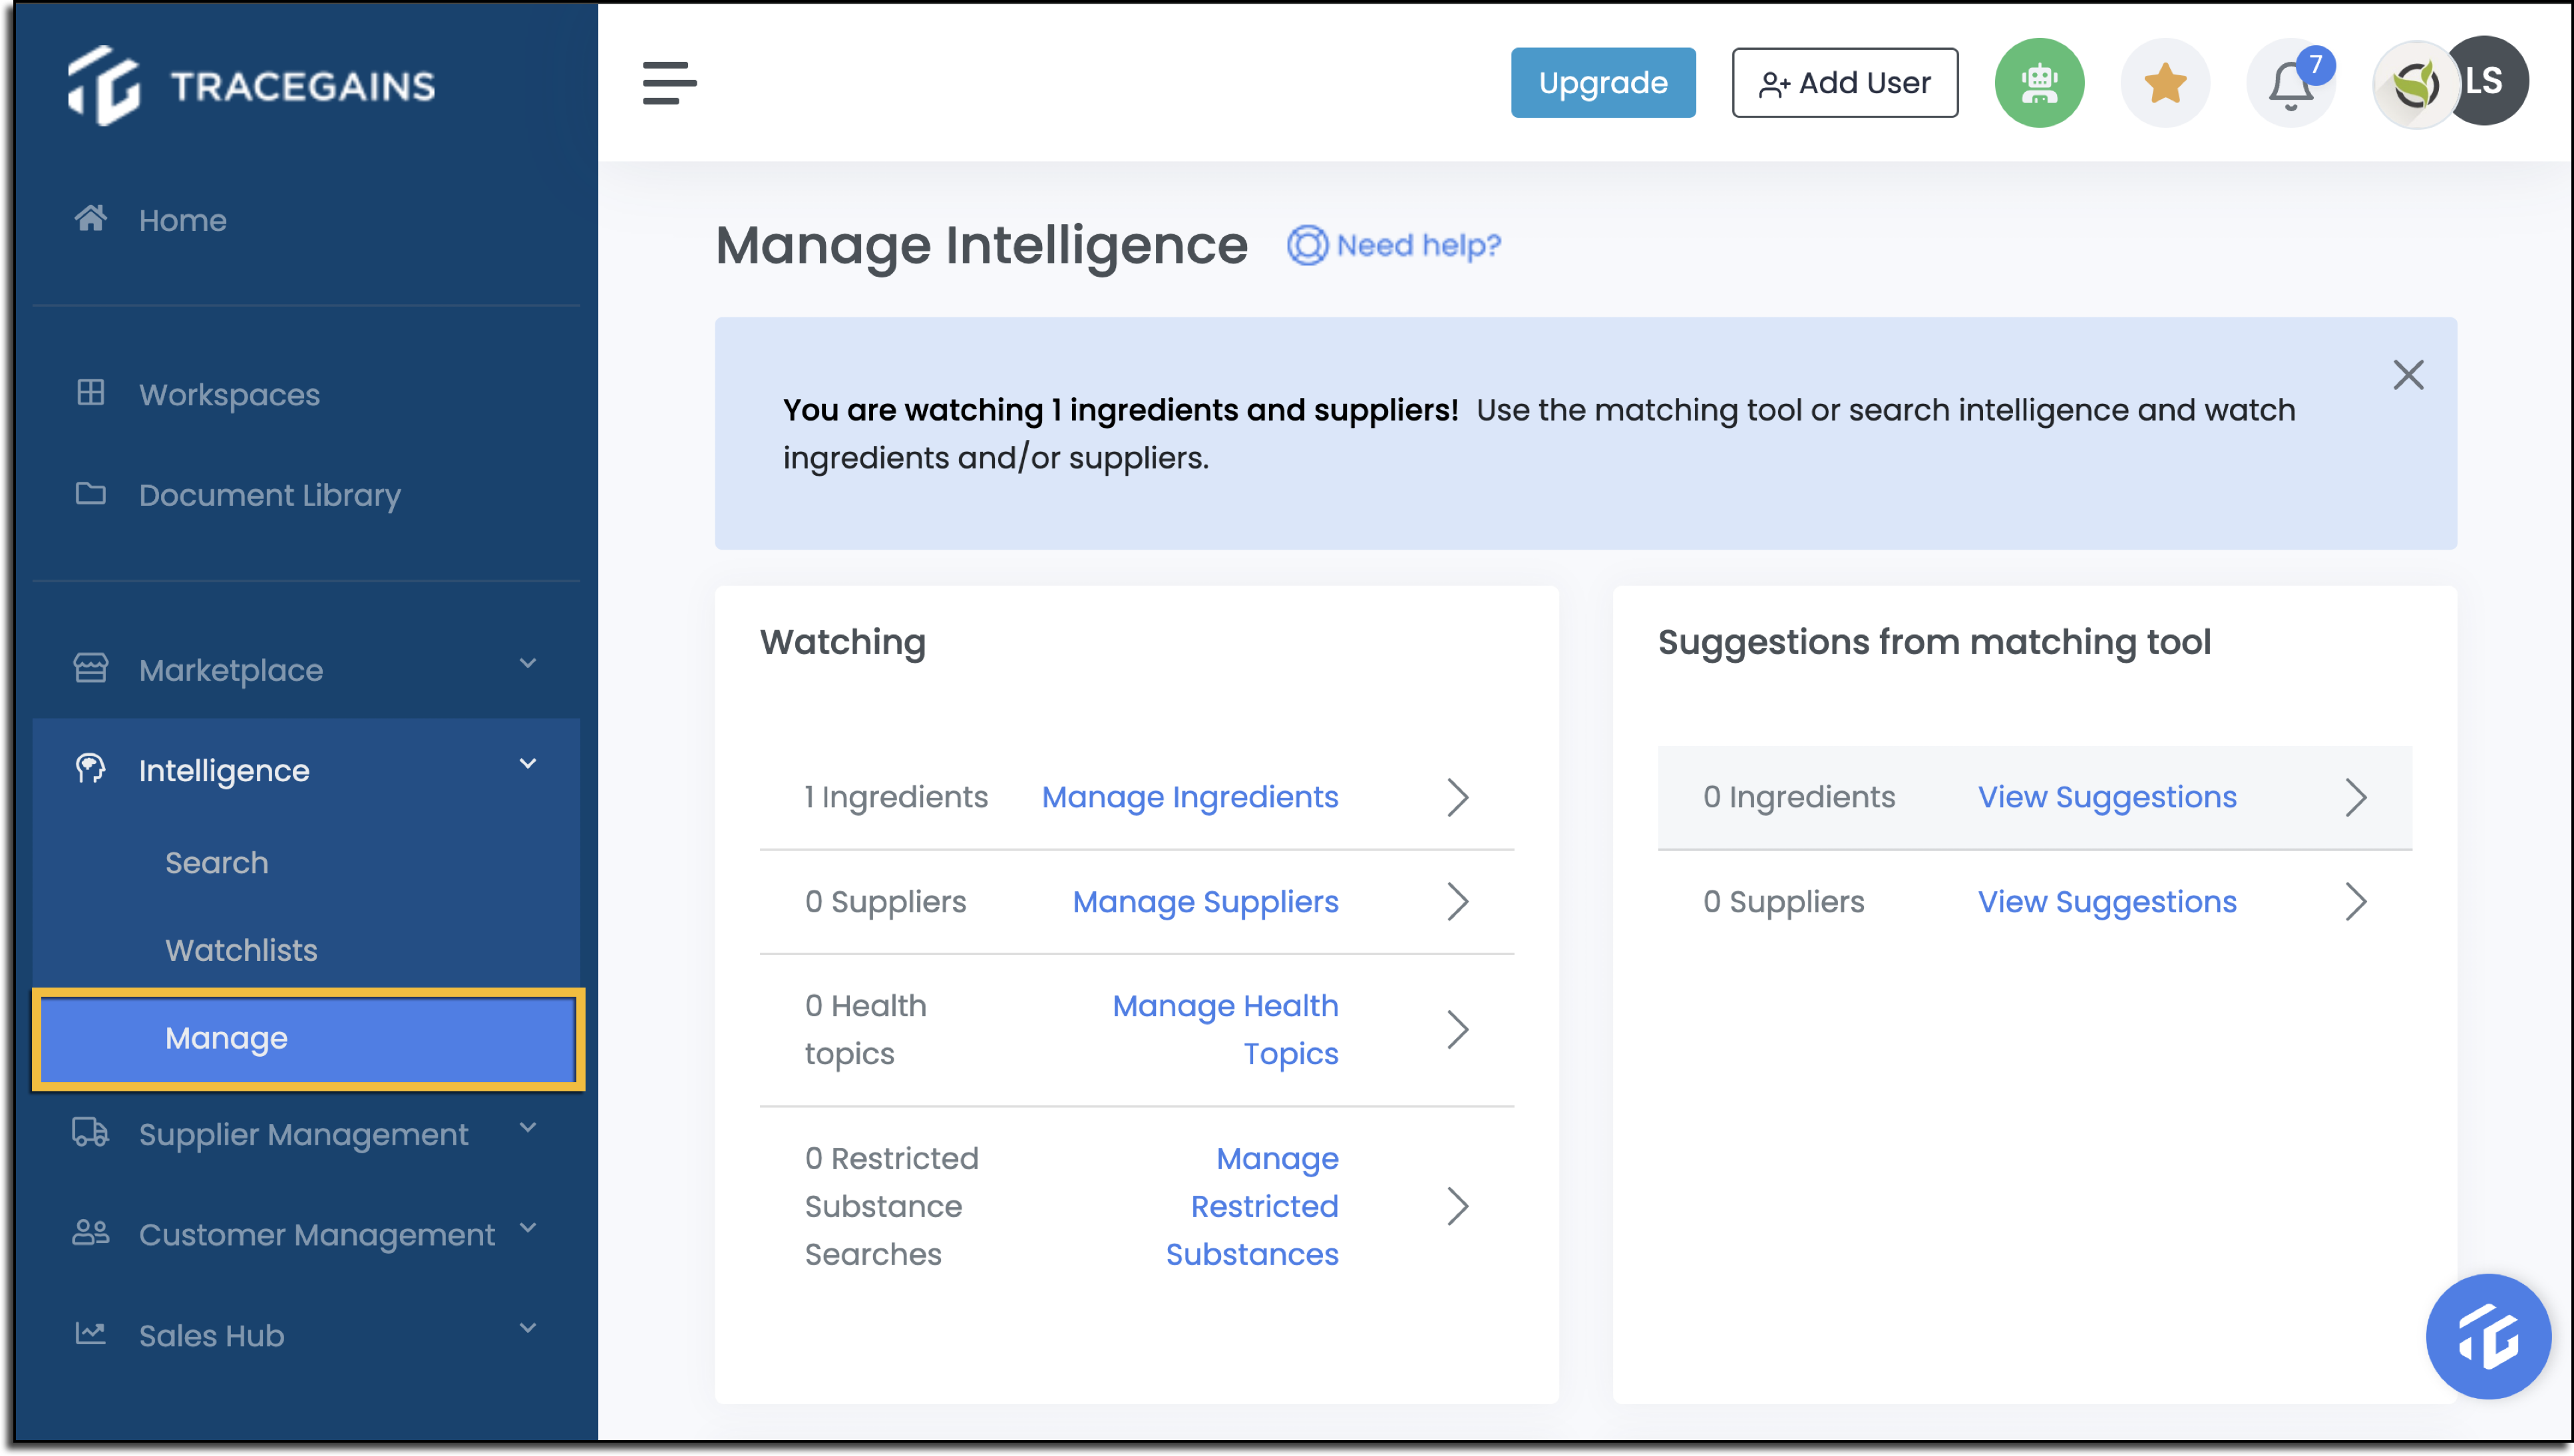This screenshot has width=2574, height=1456.
Task: Expand the Marketplace menu chevron
Action: [528, 664]
